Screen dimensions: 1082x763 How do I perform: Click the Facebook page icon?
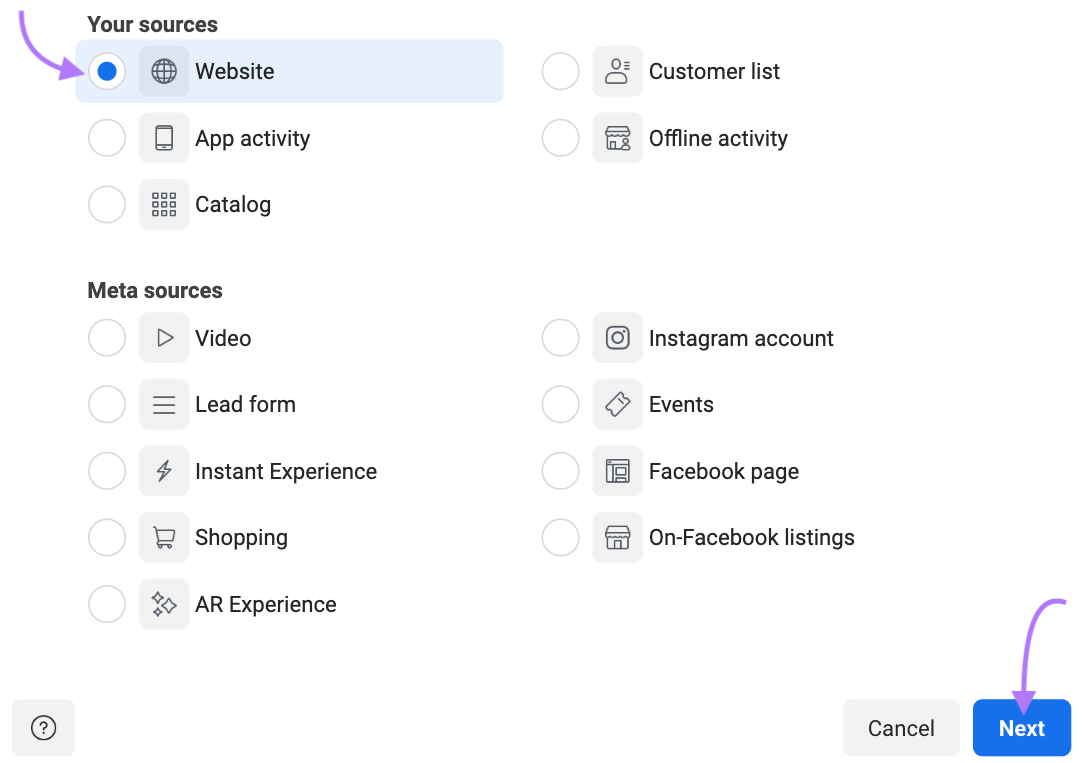point(617,471)
